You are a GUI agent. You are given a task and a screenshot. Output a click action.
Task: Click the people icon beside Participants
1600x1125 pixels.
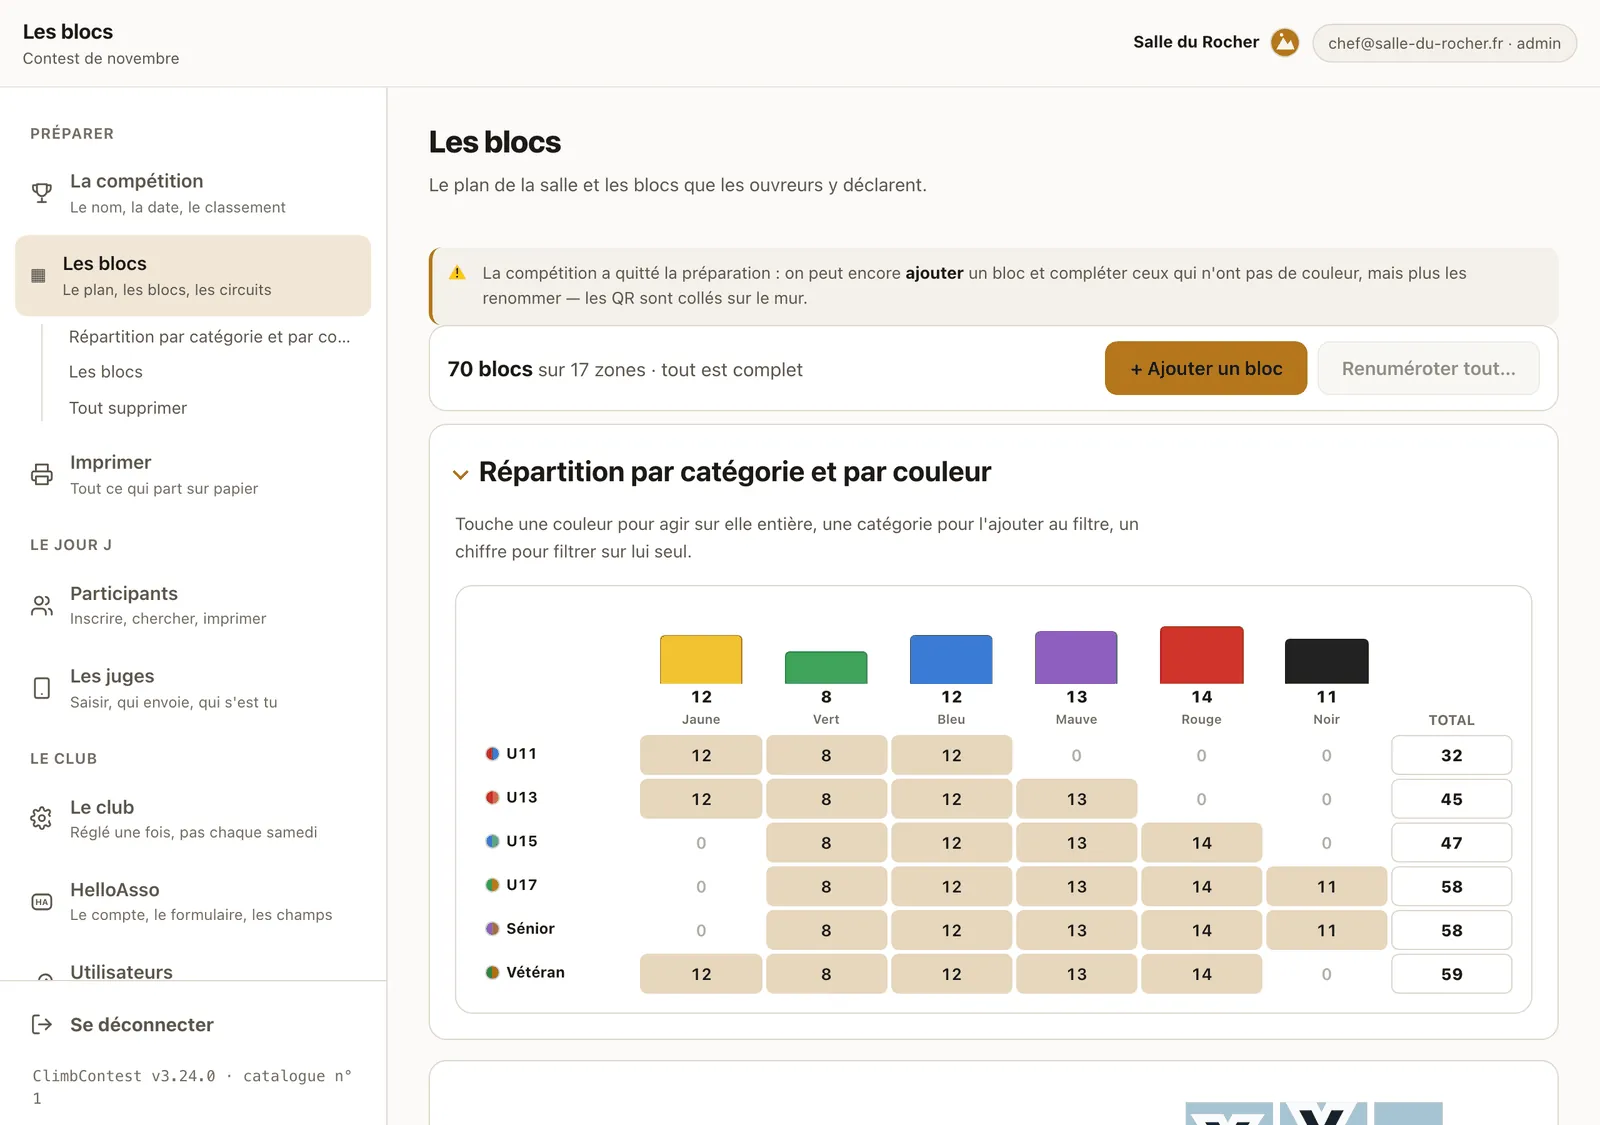coord(42,605)
